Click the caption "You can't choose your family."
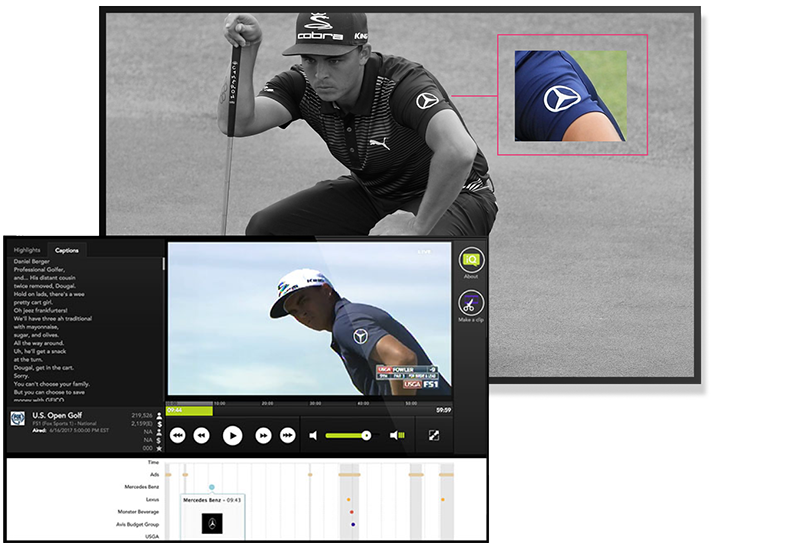This screenshot has width=800, height=543. [x=52, y=384]
